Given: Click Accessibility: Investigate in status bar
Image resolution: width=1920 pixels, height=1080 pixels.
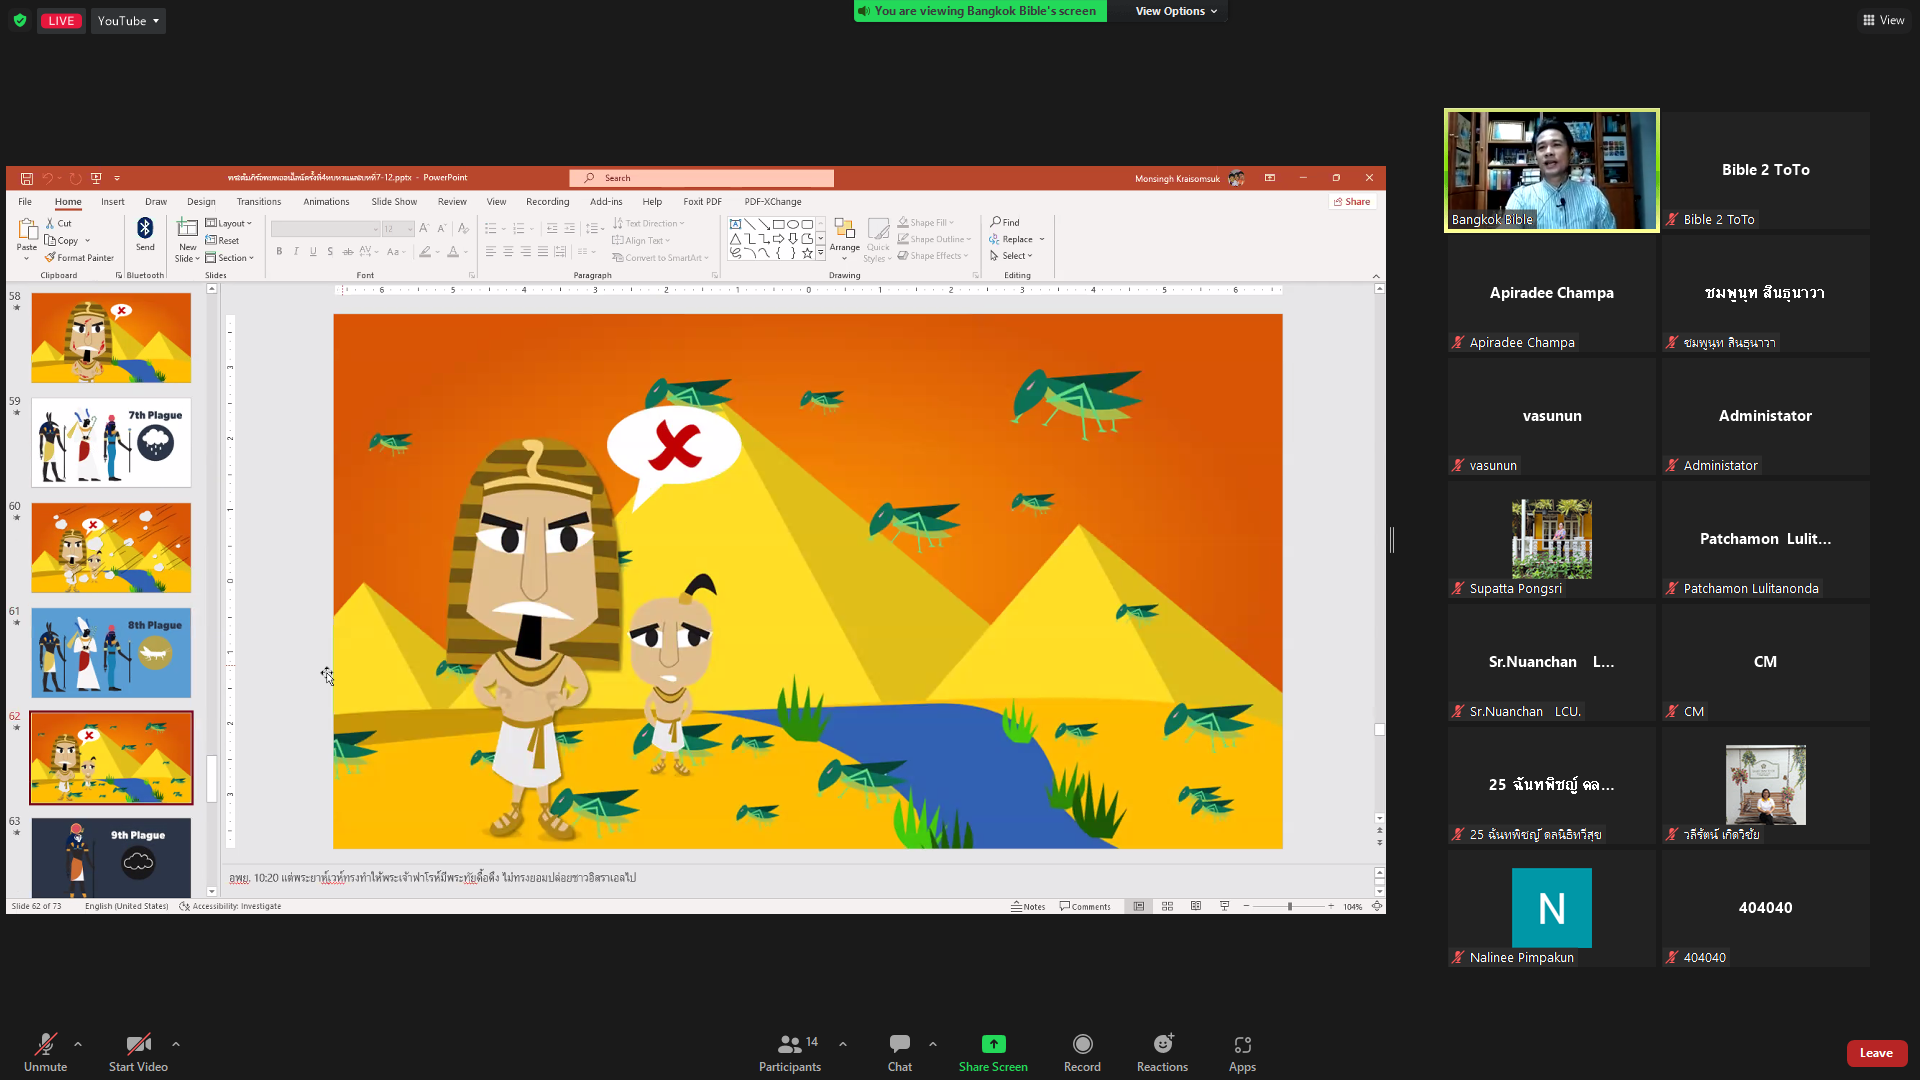Looking at the screenshot, I should click(x=231, y=906).
